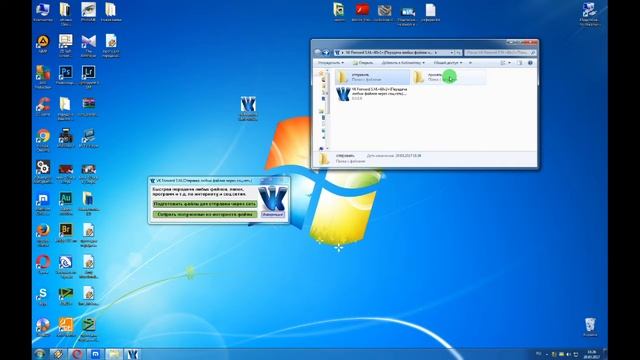Viewport: 640px width, 360px height.
Task: Click the green 'Подготовить файлы для отправки' button
Action: point(205,203)
